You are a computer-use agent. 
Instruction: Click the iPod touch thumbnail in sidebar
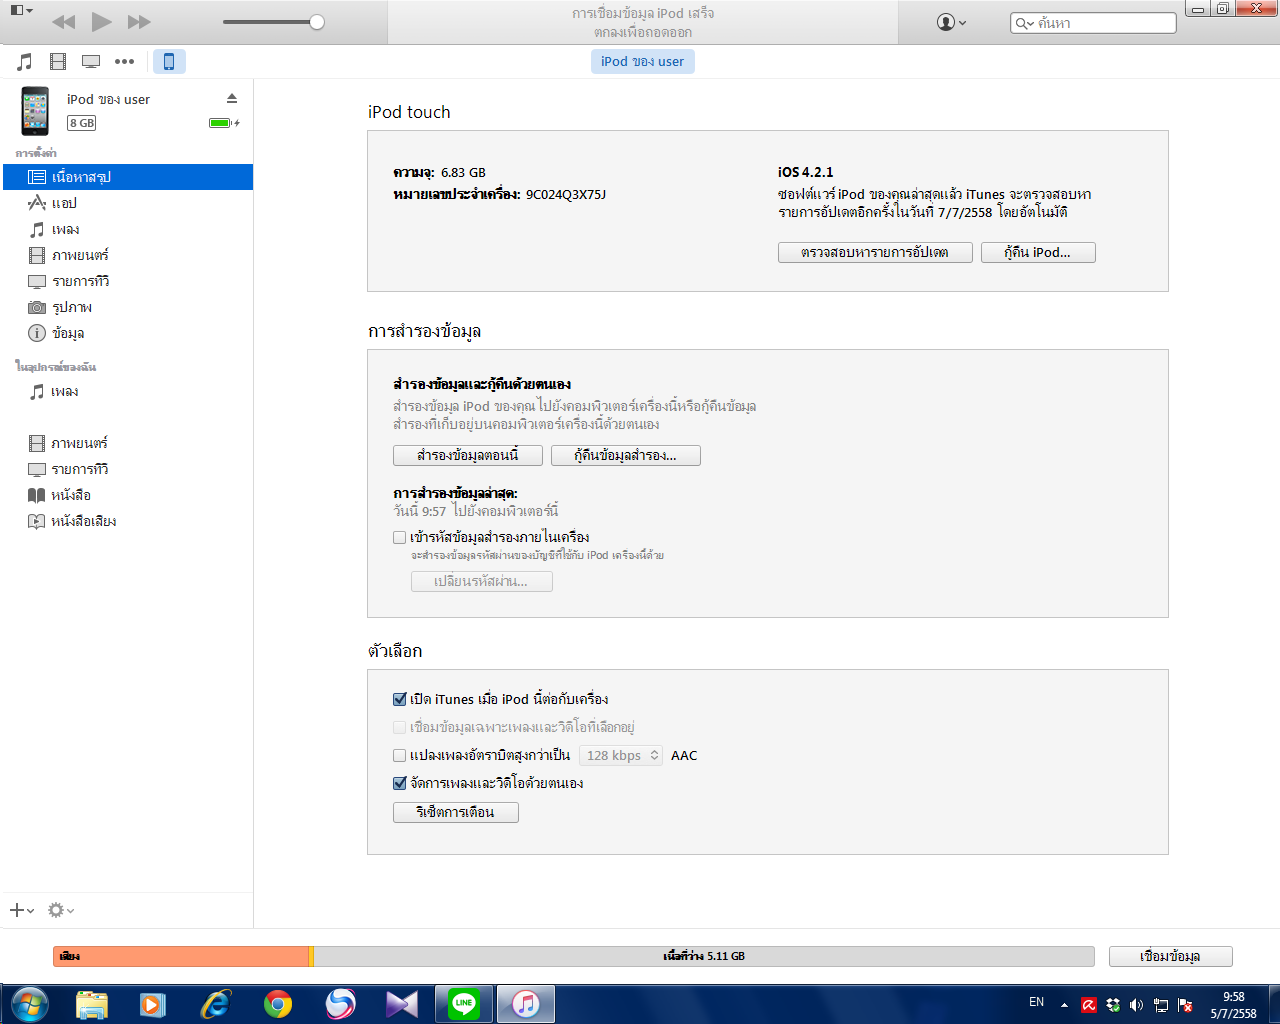point(35,111)
